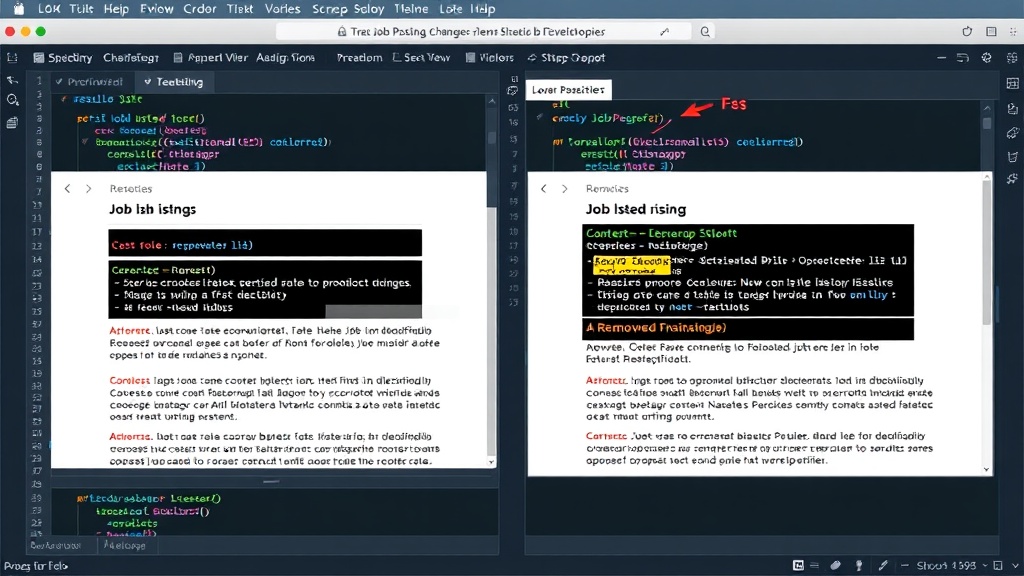
Task: Click the second icon in the right sidebar
Action: [x=1013, y=108]
